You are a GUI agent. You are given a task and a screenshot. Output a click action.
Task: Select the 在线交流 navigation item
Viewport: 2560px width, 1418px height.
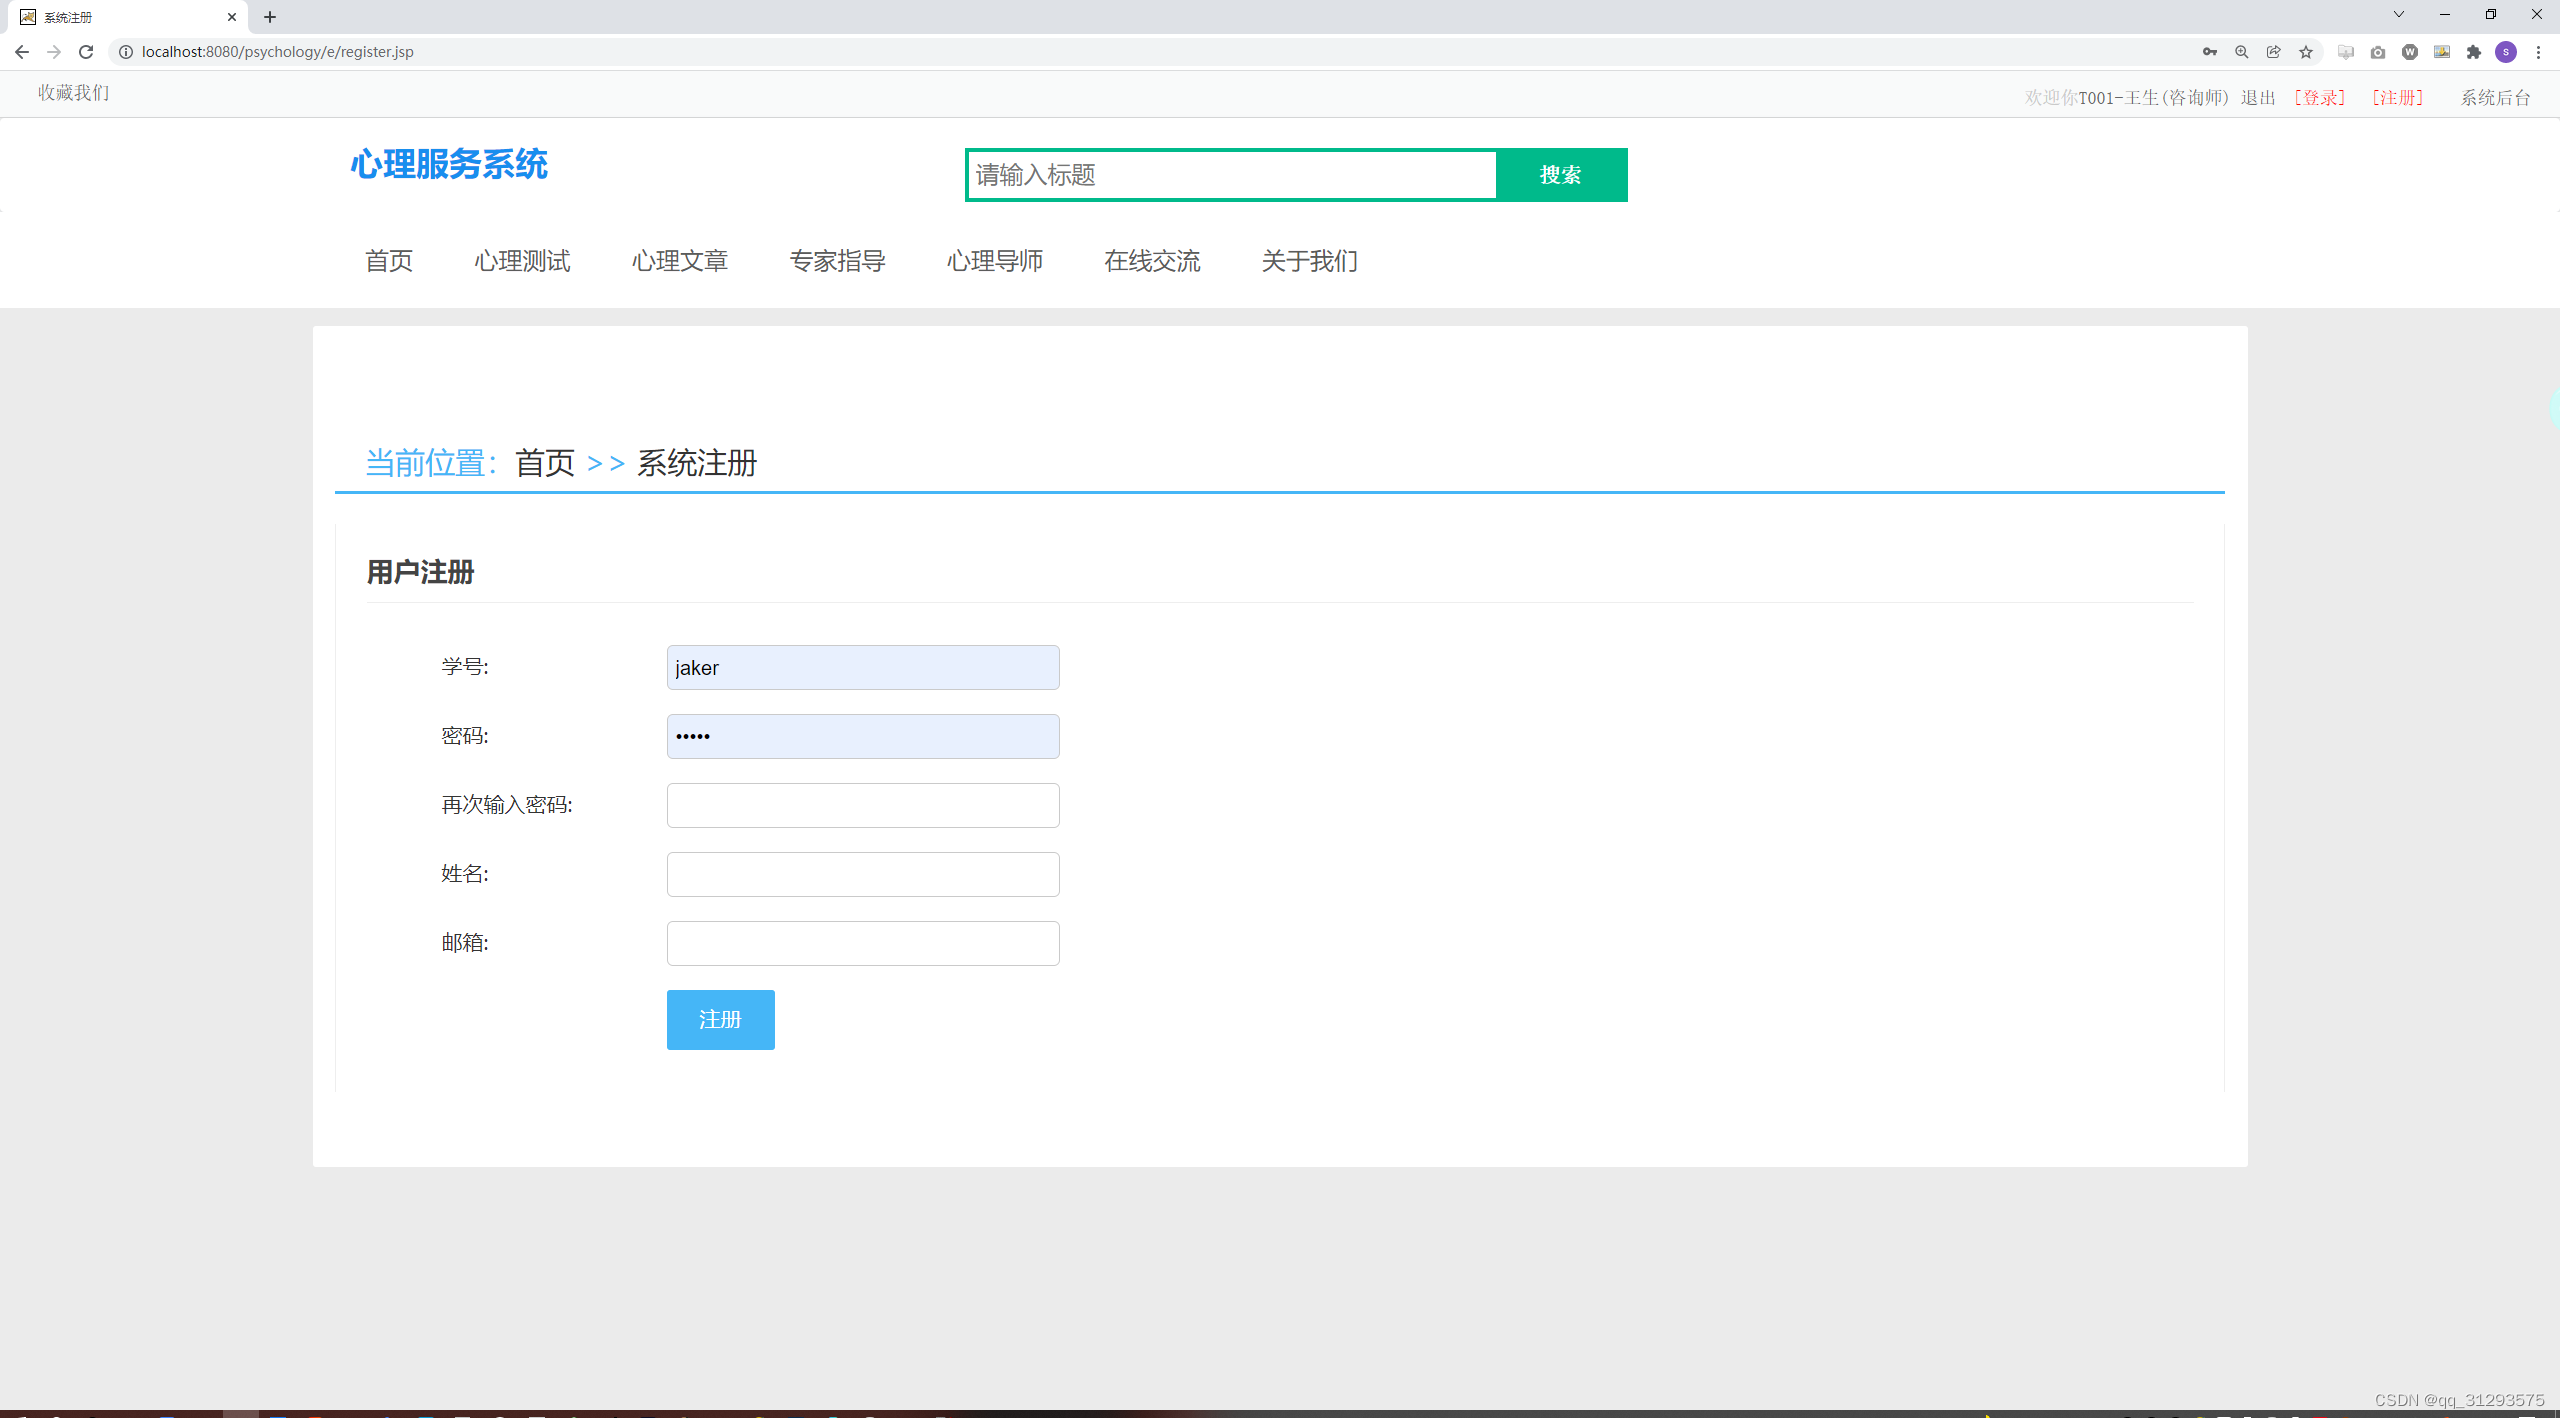(1152, 261)
